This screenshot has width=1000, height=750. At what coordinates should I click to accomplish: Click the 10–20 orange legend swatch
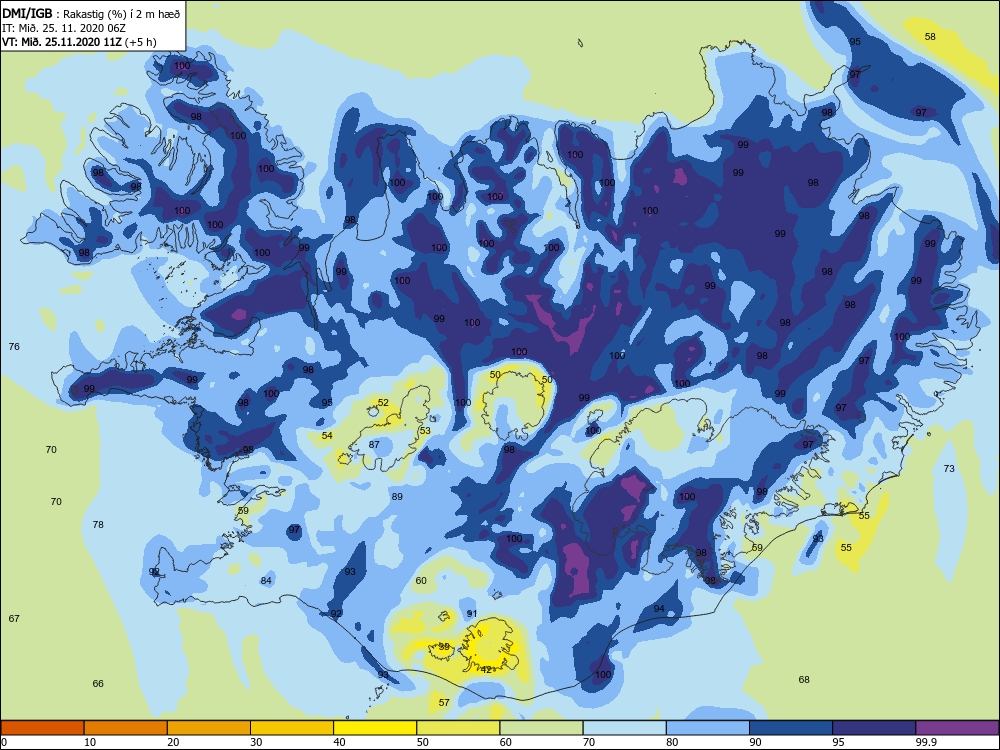[x=126, y=728]
